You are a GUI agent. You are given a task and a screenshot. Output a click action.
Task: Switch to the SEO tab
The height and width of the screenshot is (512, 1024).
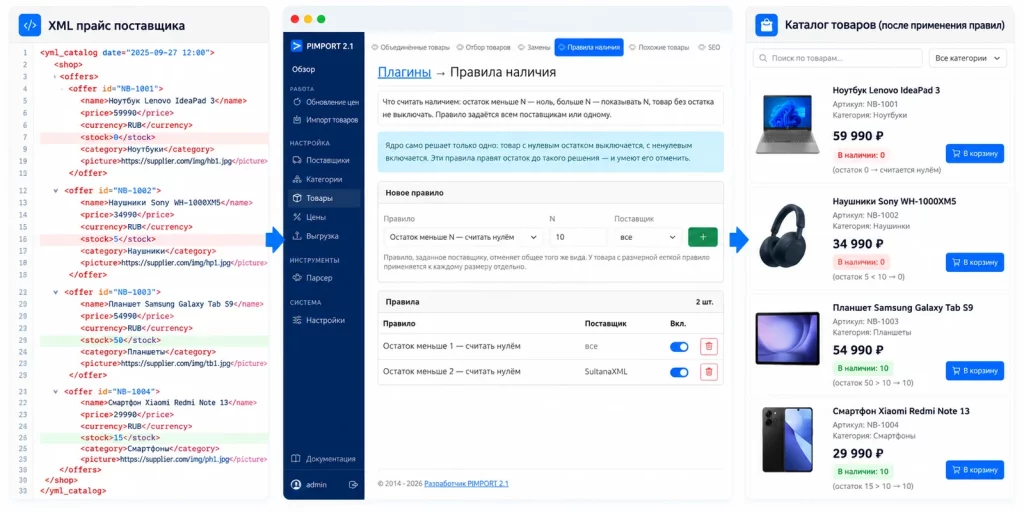(x=709, y=47)
